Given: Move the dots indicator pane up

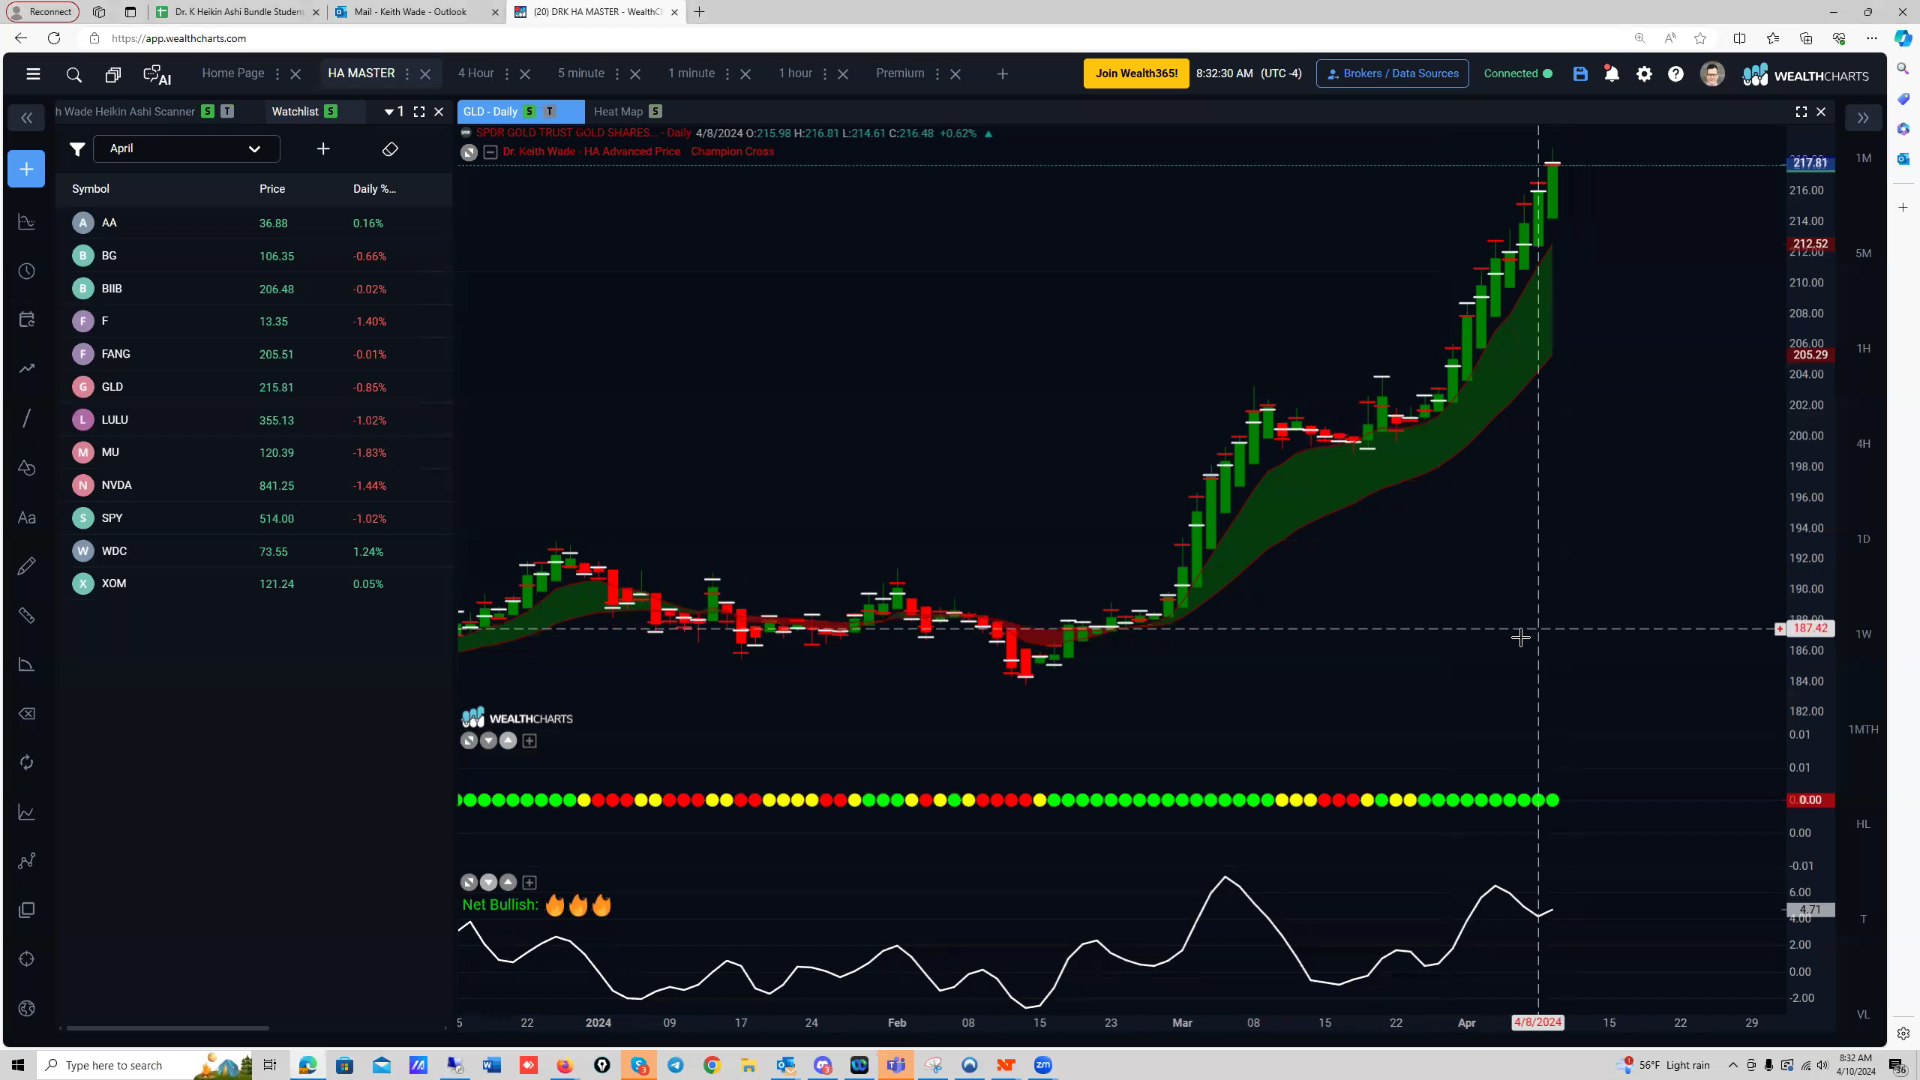Looking at the screenshot, I should (508, 741).
